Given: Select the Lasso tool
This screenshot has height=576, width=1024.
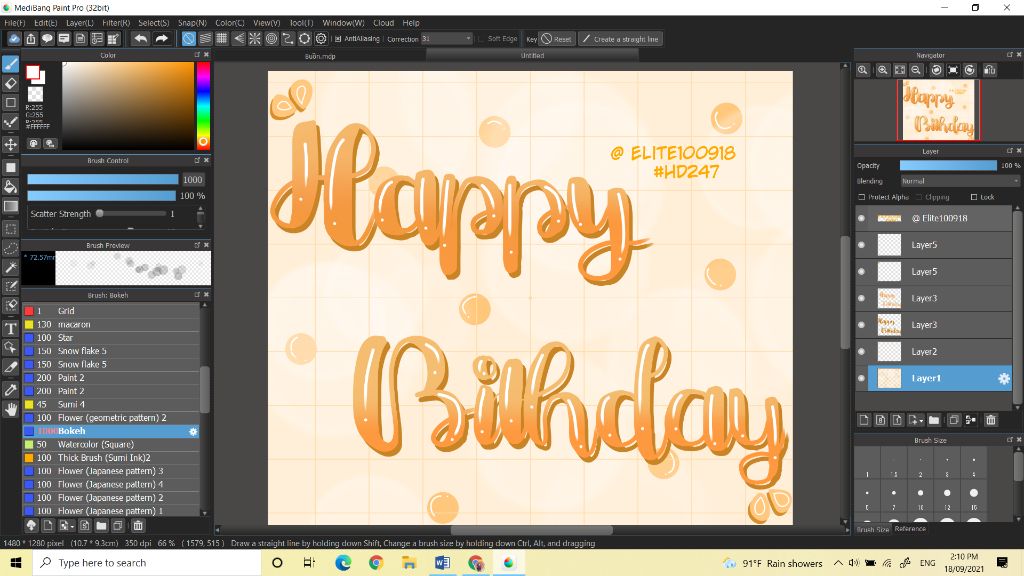Looking at the screenshot, I should tap(10, 249).
